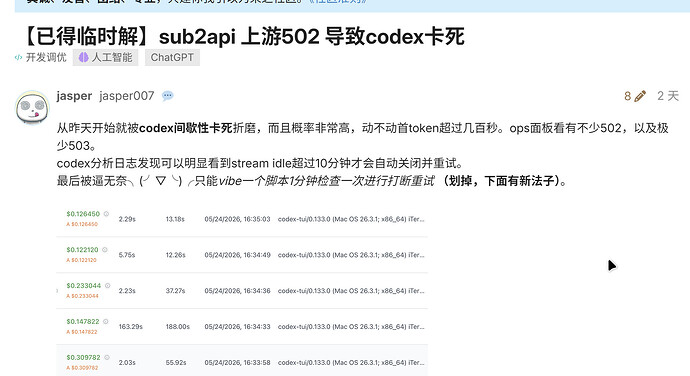Click the 13.18s duration value
Image resolution: width=690 pixels, height=376 pixels.
pos(175,219)
